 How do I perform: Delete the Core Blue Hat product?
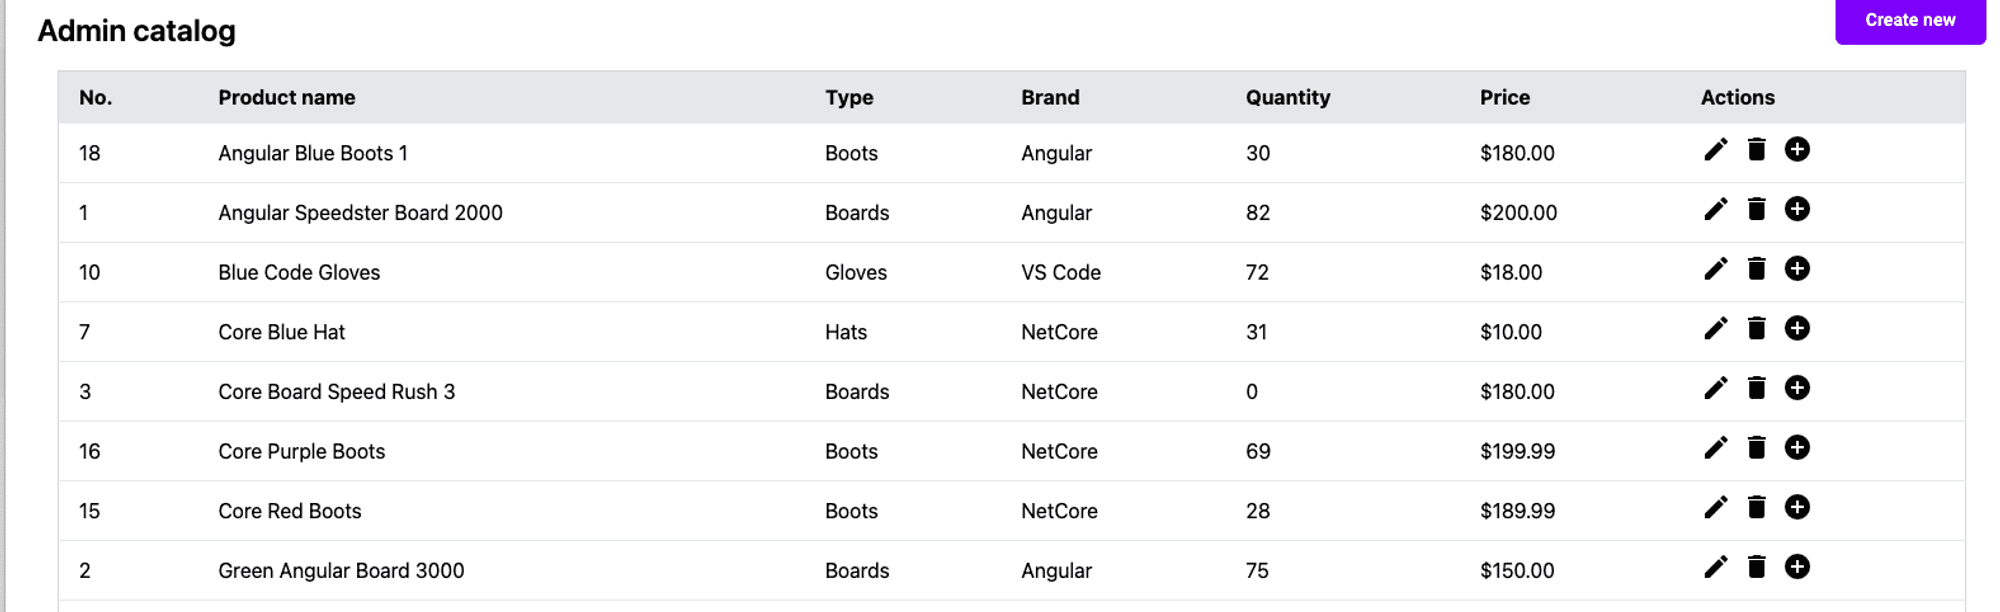(x=1756, y=329)
